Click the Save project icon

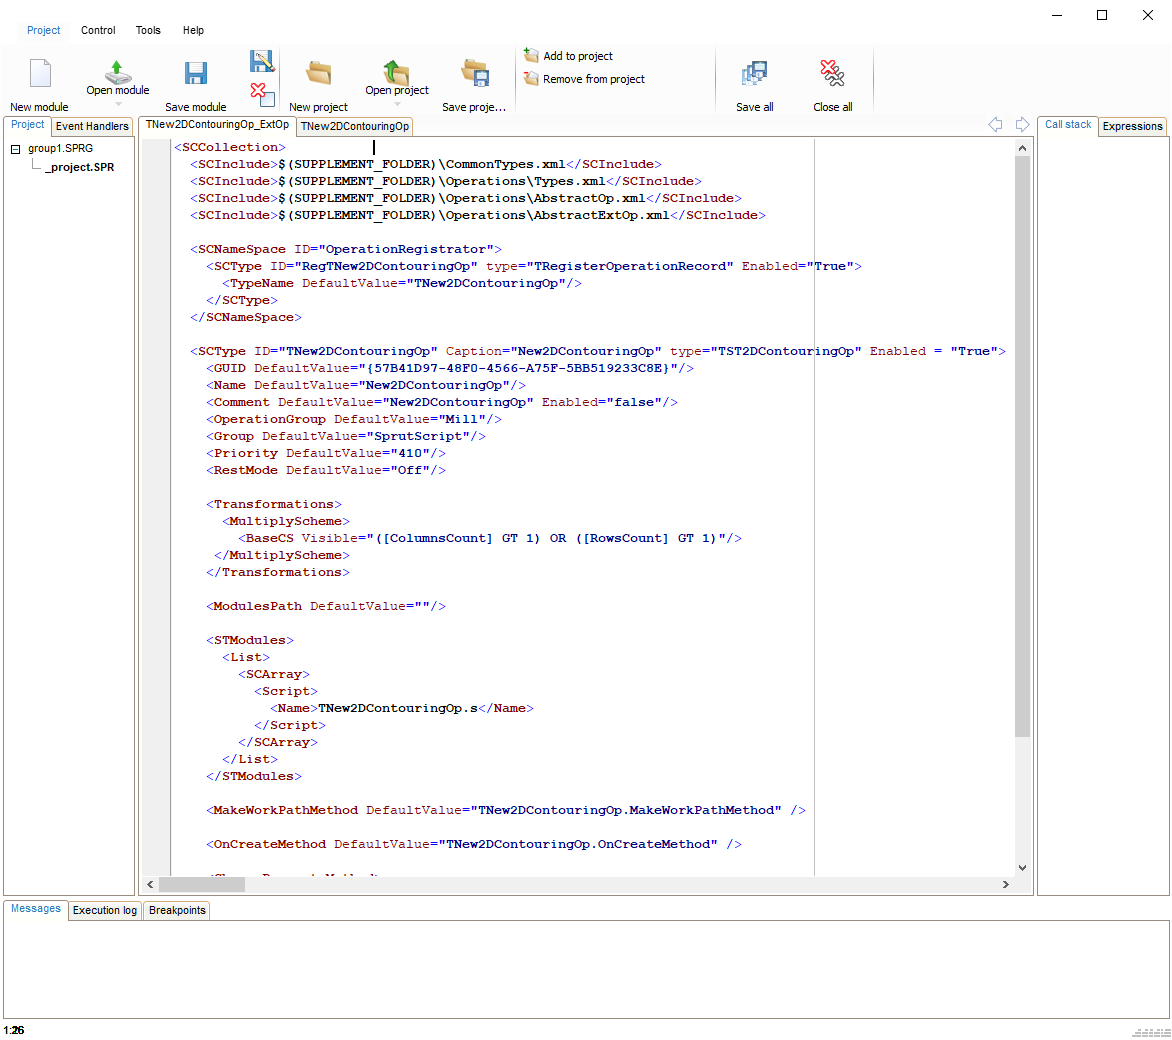[475, 74]
